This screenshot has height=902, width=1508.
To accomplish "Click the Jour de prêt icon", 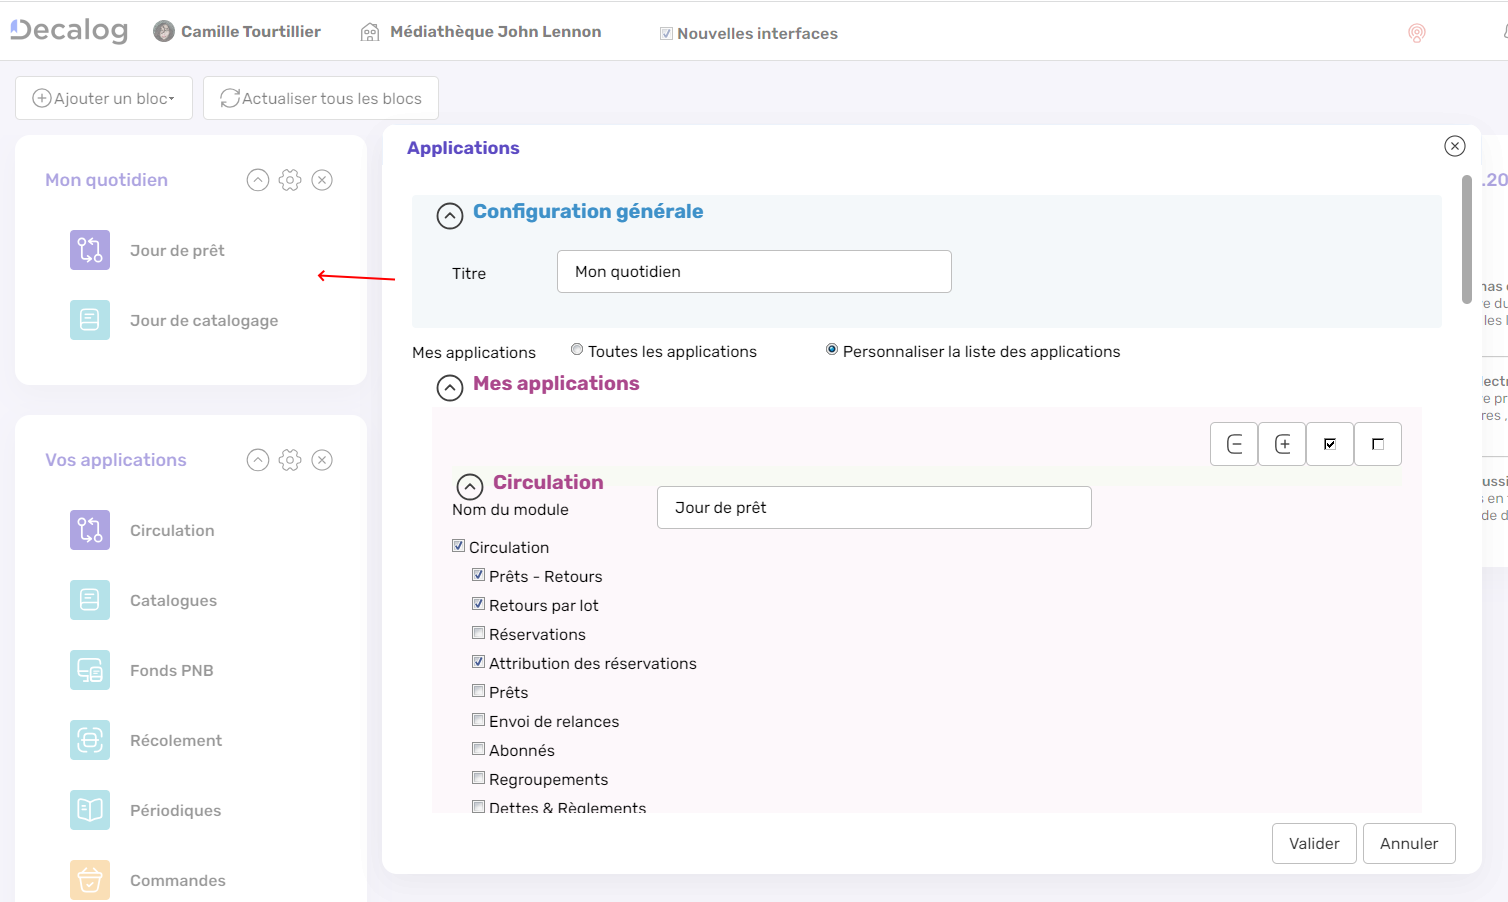I will [x=89, y=250].
